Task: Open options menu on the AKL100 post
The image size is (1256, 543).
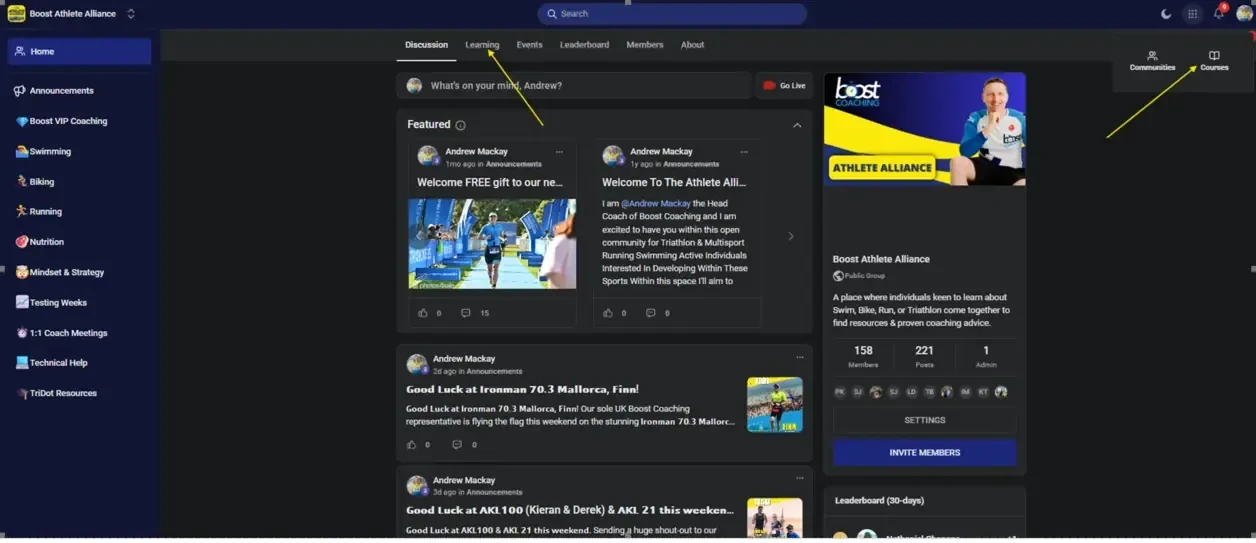Action: pyautogui.click(x=800, y=479)
